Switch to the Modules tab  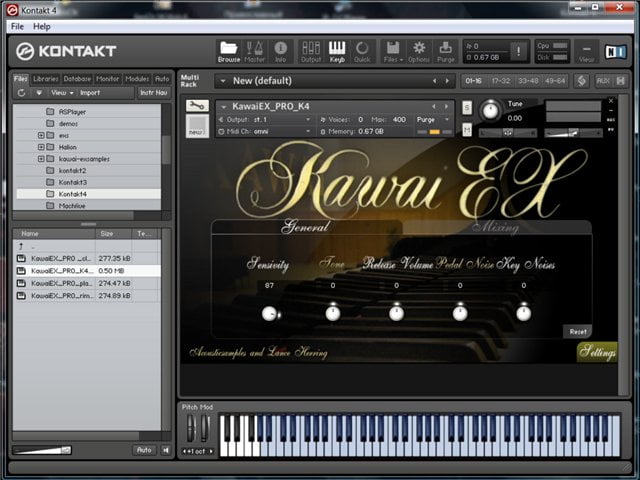137,79
